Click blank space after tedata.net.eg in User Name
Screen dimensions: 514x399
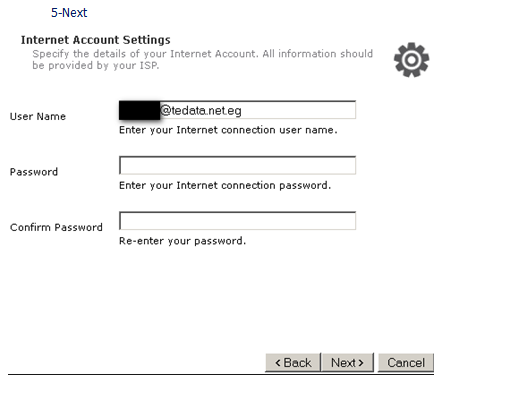[x=298, y=110]
